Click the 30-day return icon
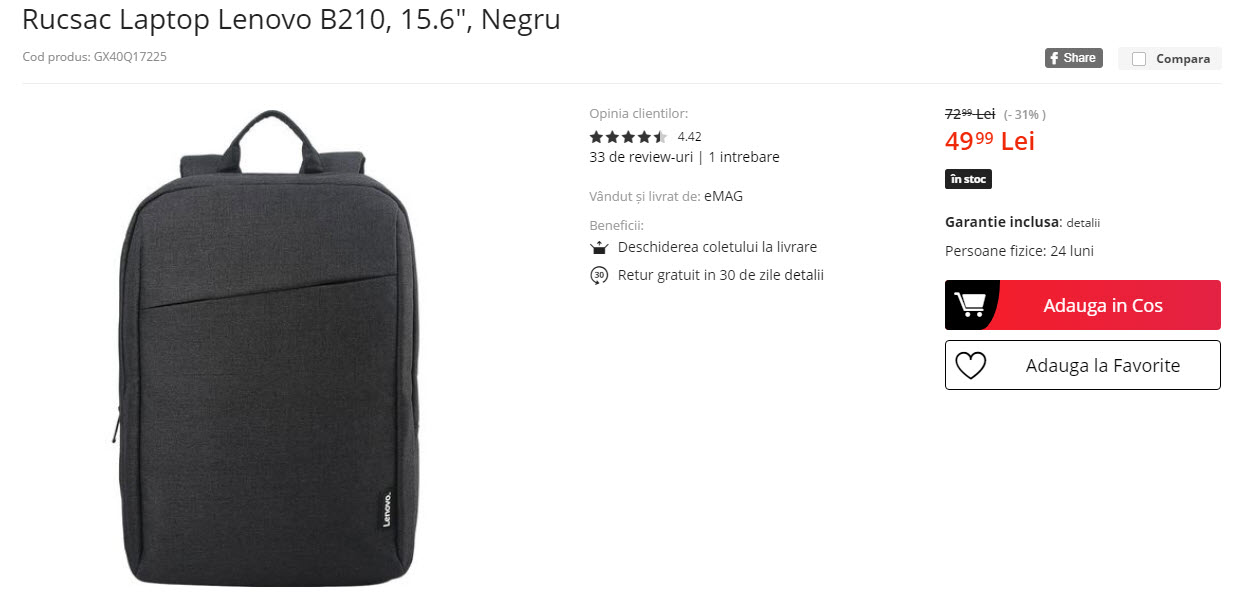The image size is (1241, 599). 599,275
